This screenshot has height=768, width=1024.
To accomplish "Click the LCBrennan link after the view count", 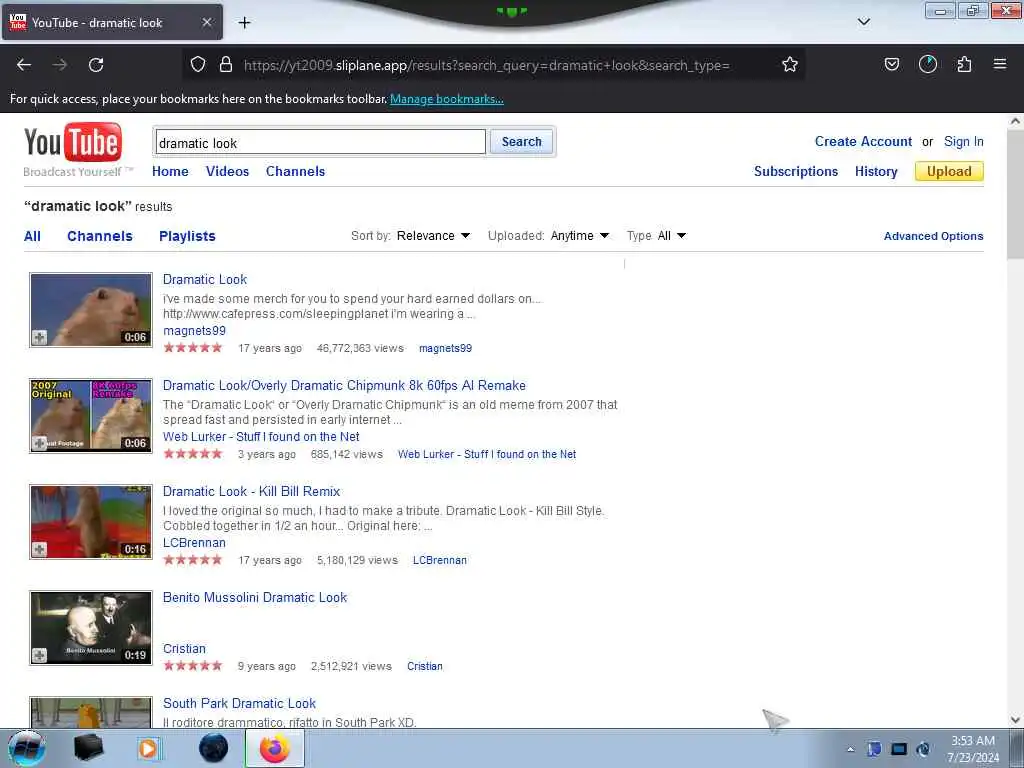I will coord(440,560).
